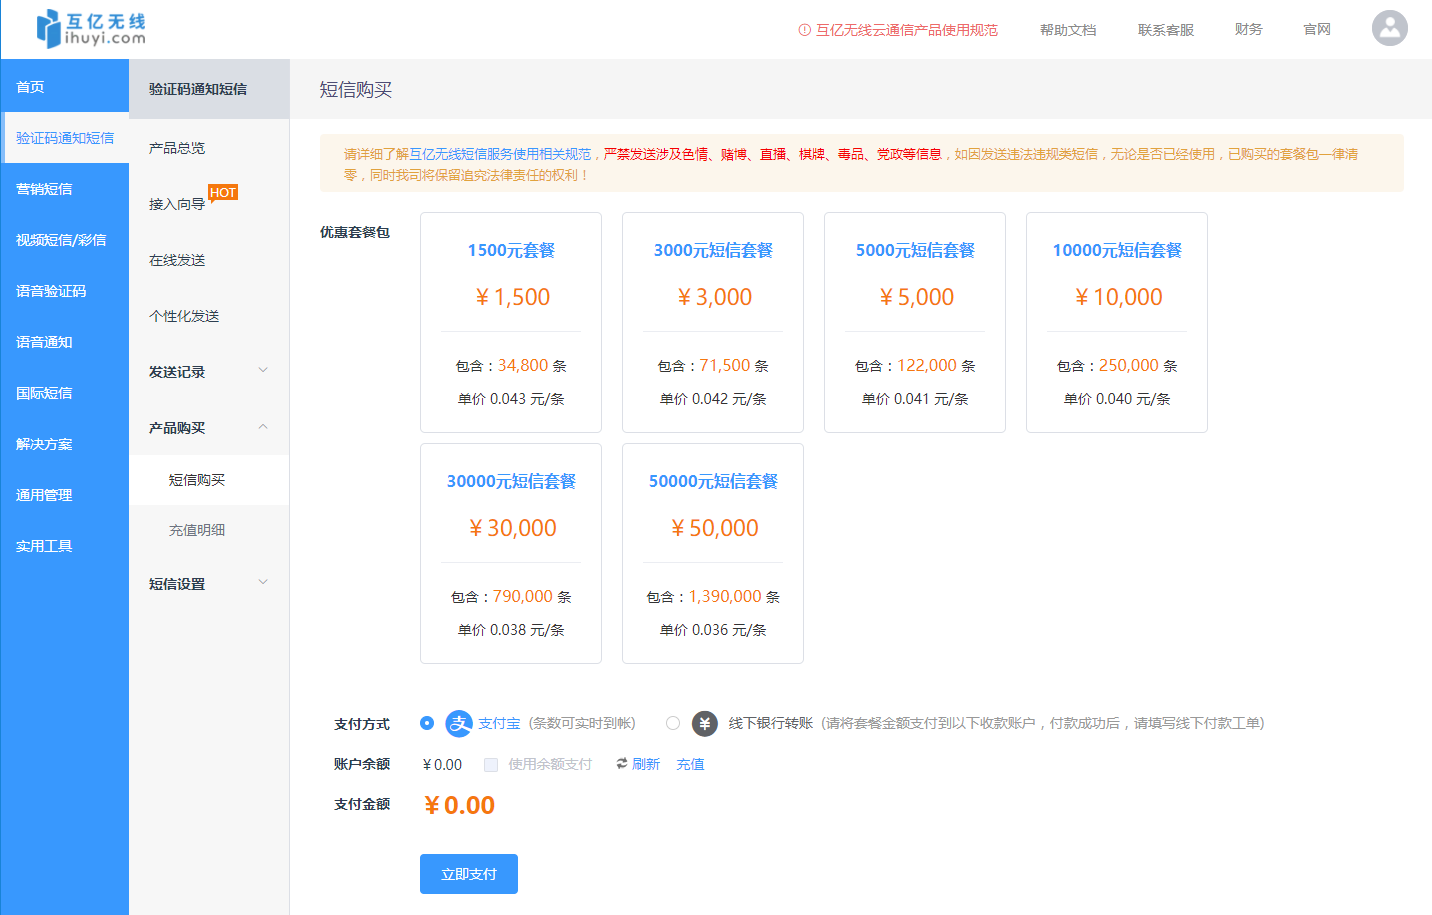This screenshot has height=915, width=1432.
Task: Expand the 短信设置 submenu
Action: tap(263, 583)
